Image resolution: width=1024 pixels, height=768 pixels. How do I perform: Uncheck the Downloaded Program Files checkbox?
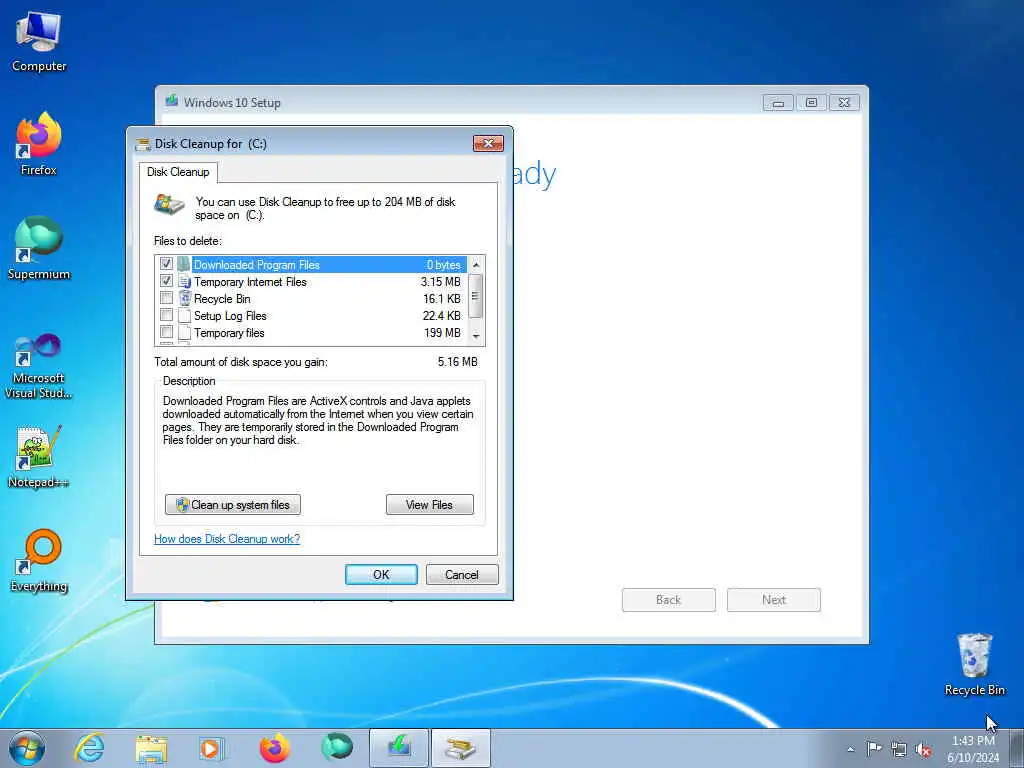tap(167, 264)
